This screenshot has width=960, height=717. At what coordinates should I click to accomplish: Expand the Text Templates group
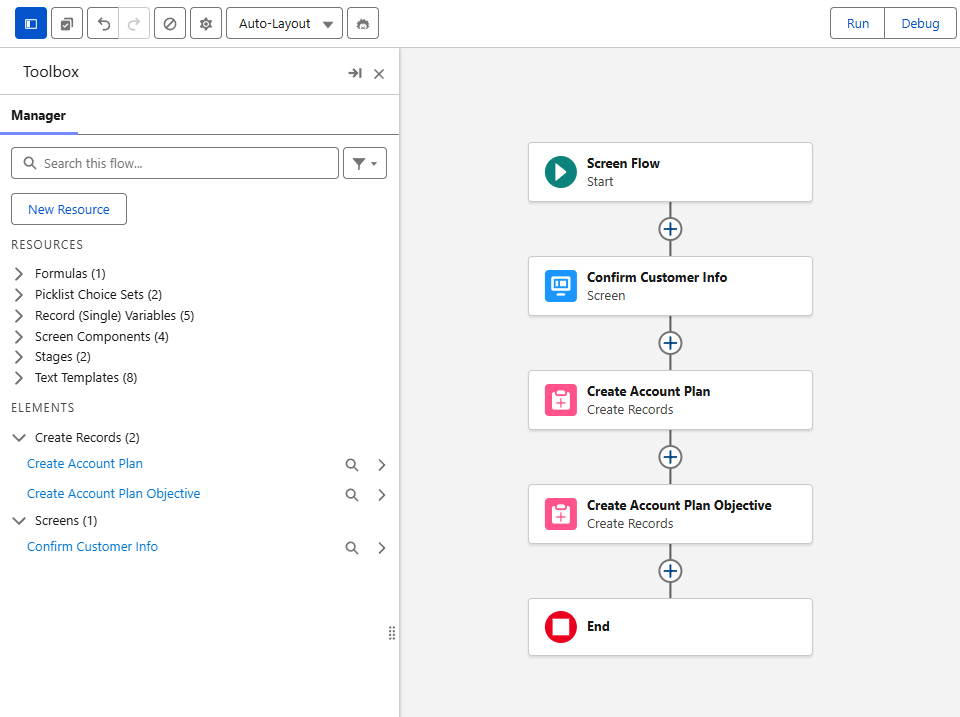coord(19,378)
